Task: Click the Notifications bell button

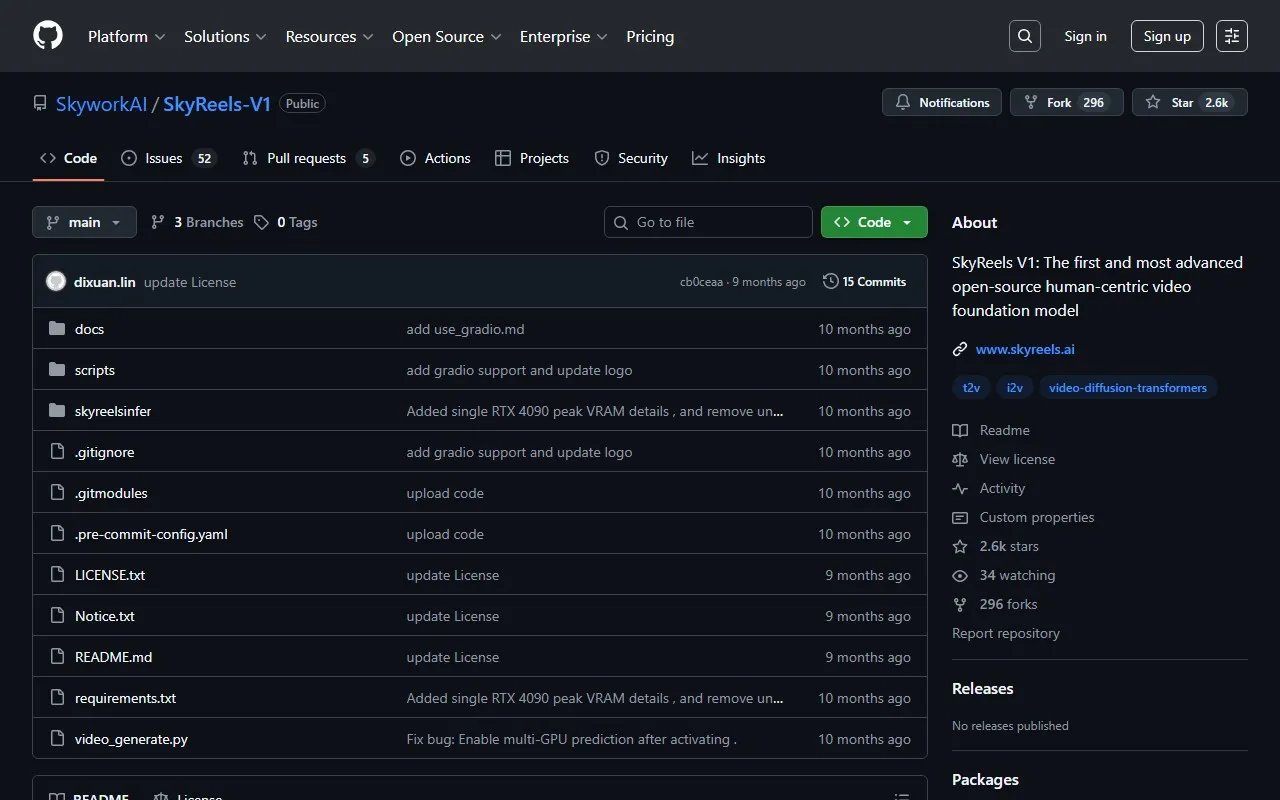Action: point(941,102)
